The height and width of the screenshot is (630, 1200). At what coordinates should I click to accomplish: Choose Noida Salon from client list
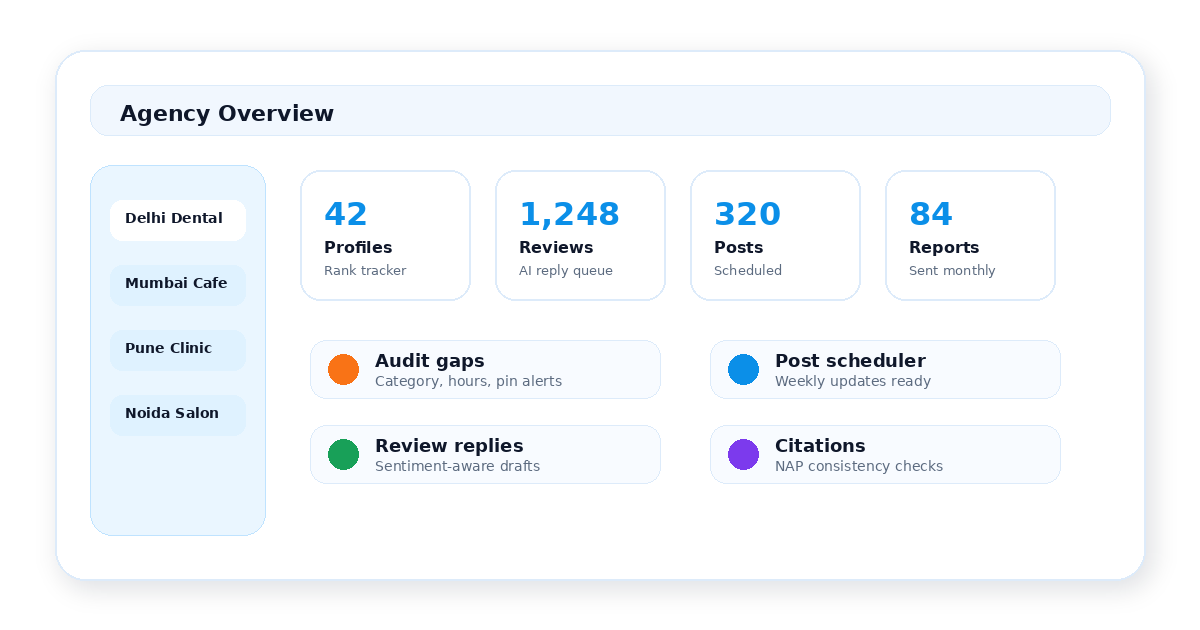pos(178,415)
